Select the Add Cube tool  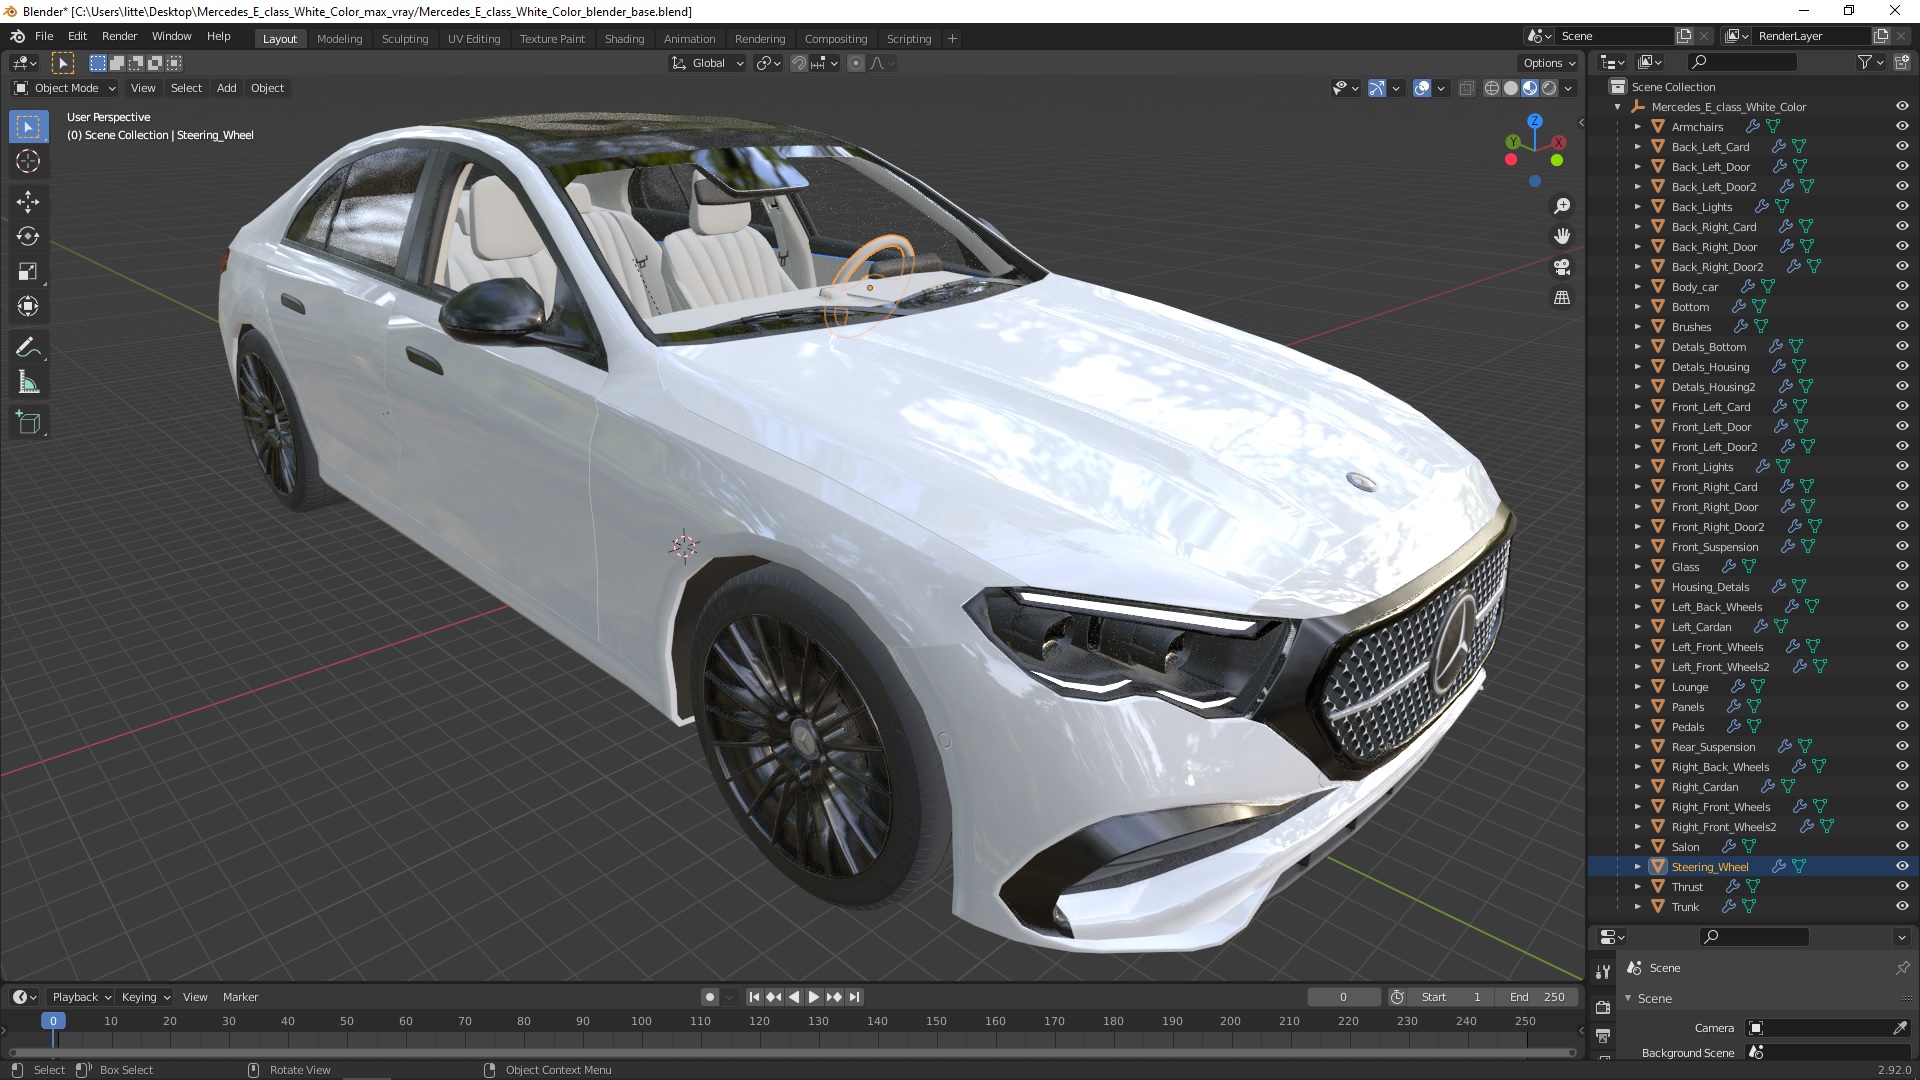click(x=28, y=424)
